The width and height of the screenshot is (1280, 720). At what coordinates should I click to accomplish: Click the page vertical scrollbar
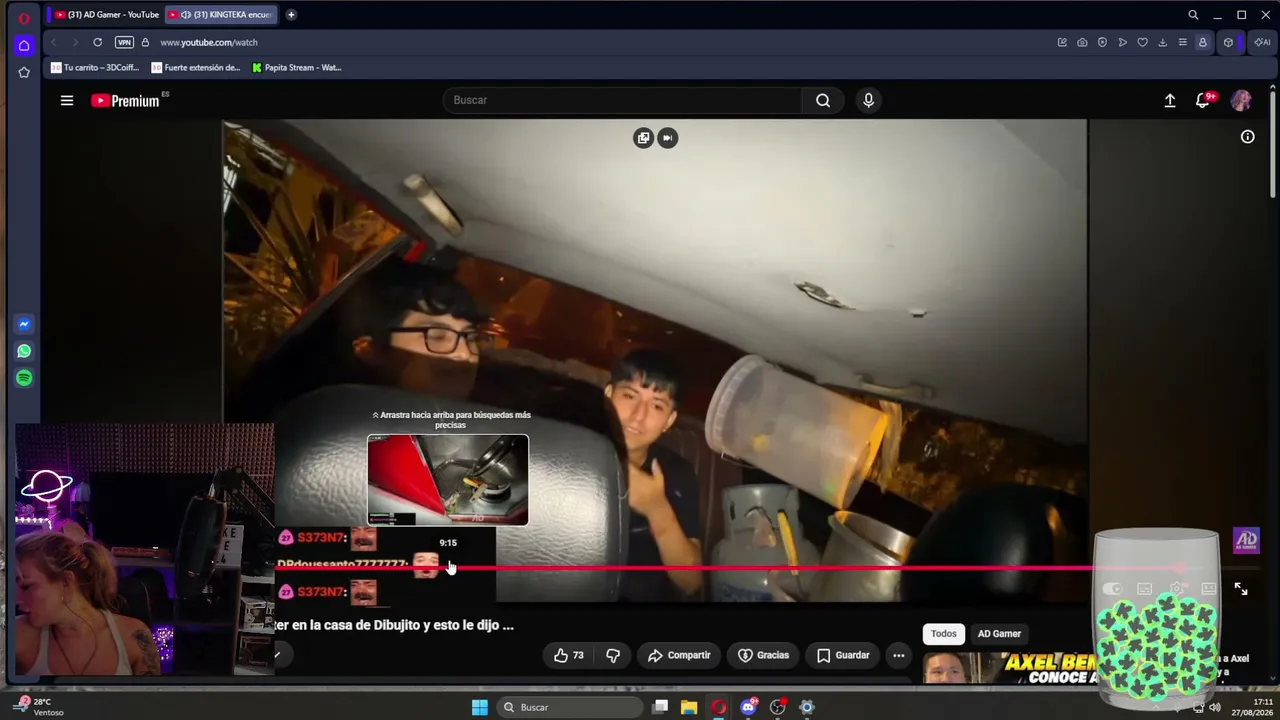pos(1272,145)
